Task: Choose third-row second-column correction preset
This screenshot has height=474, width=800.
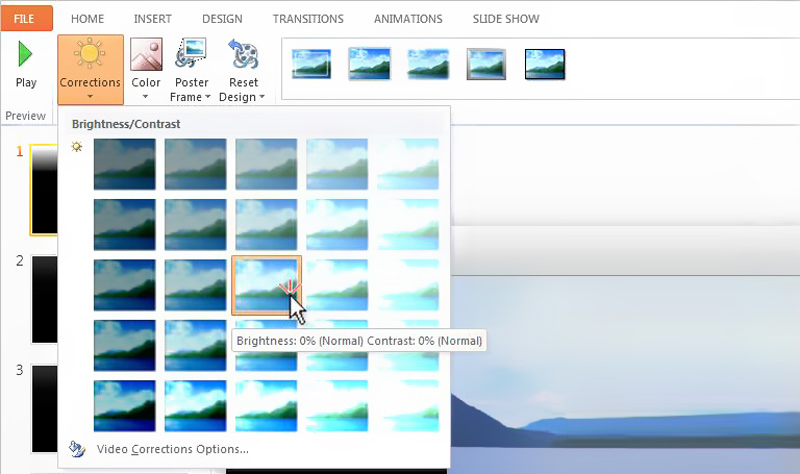Action: 195,285
